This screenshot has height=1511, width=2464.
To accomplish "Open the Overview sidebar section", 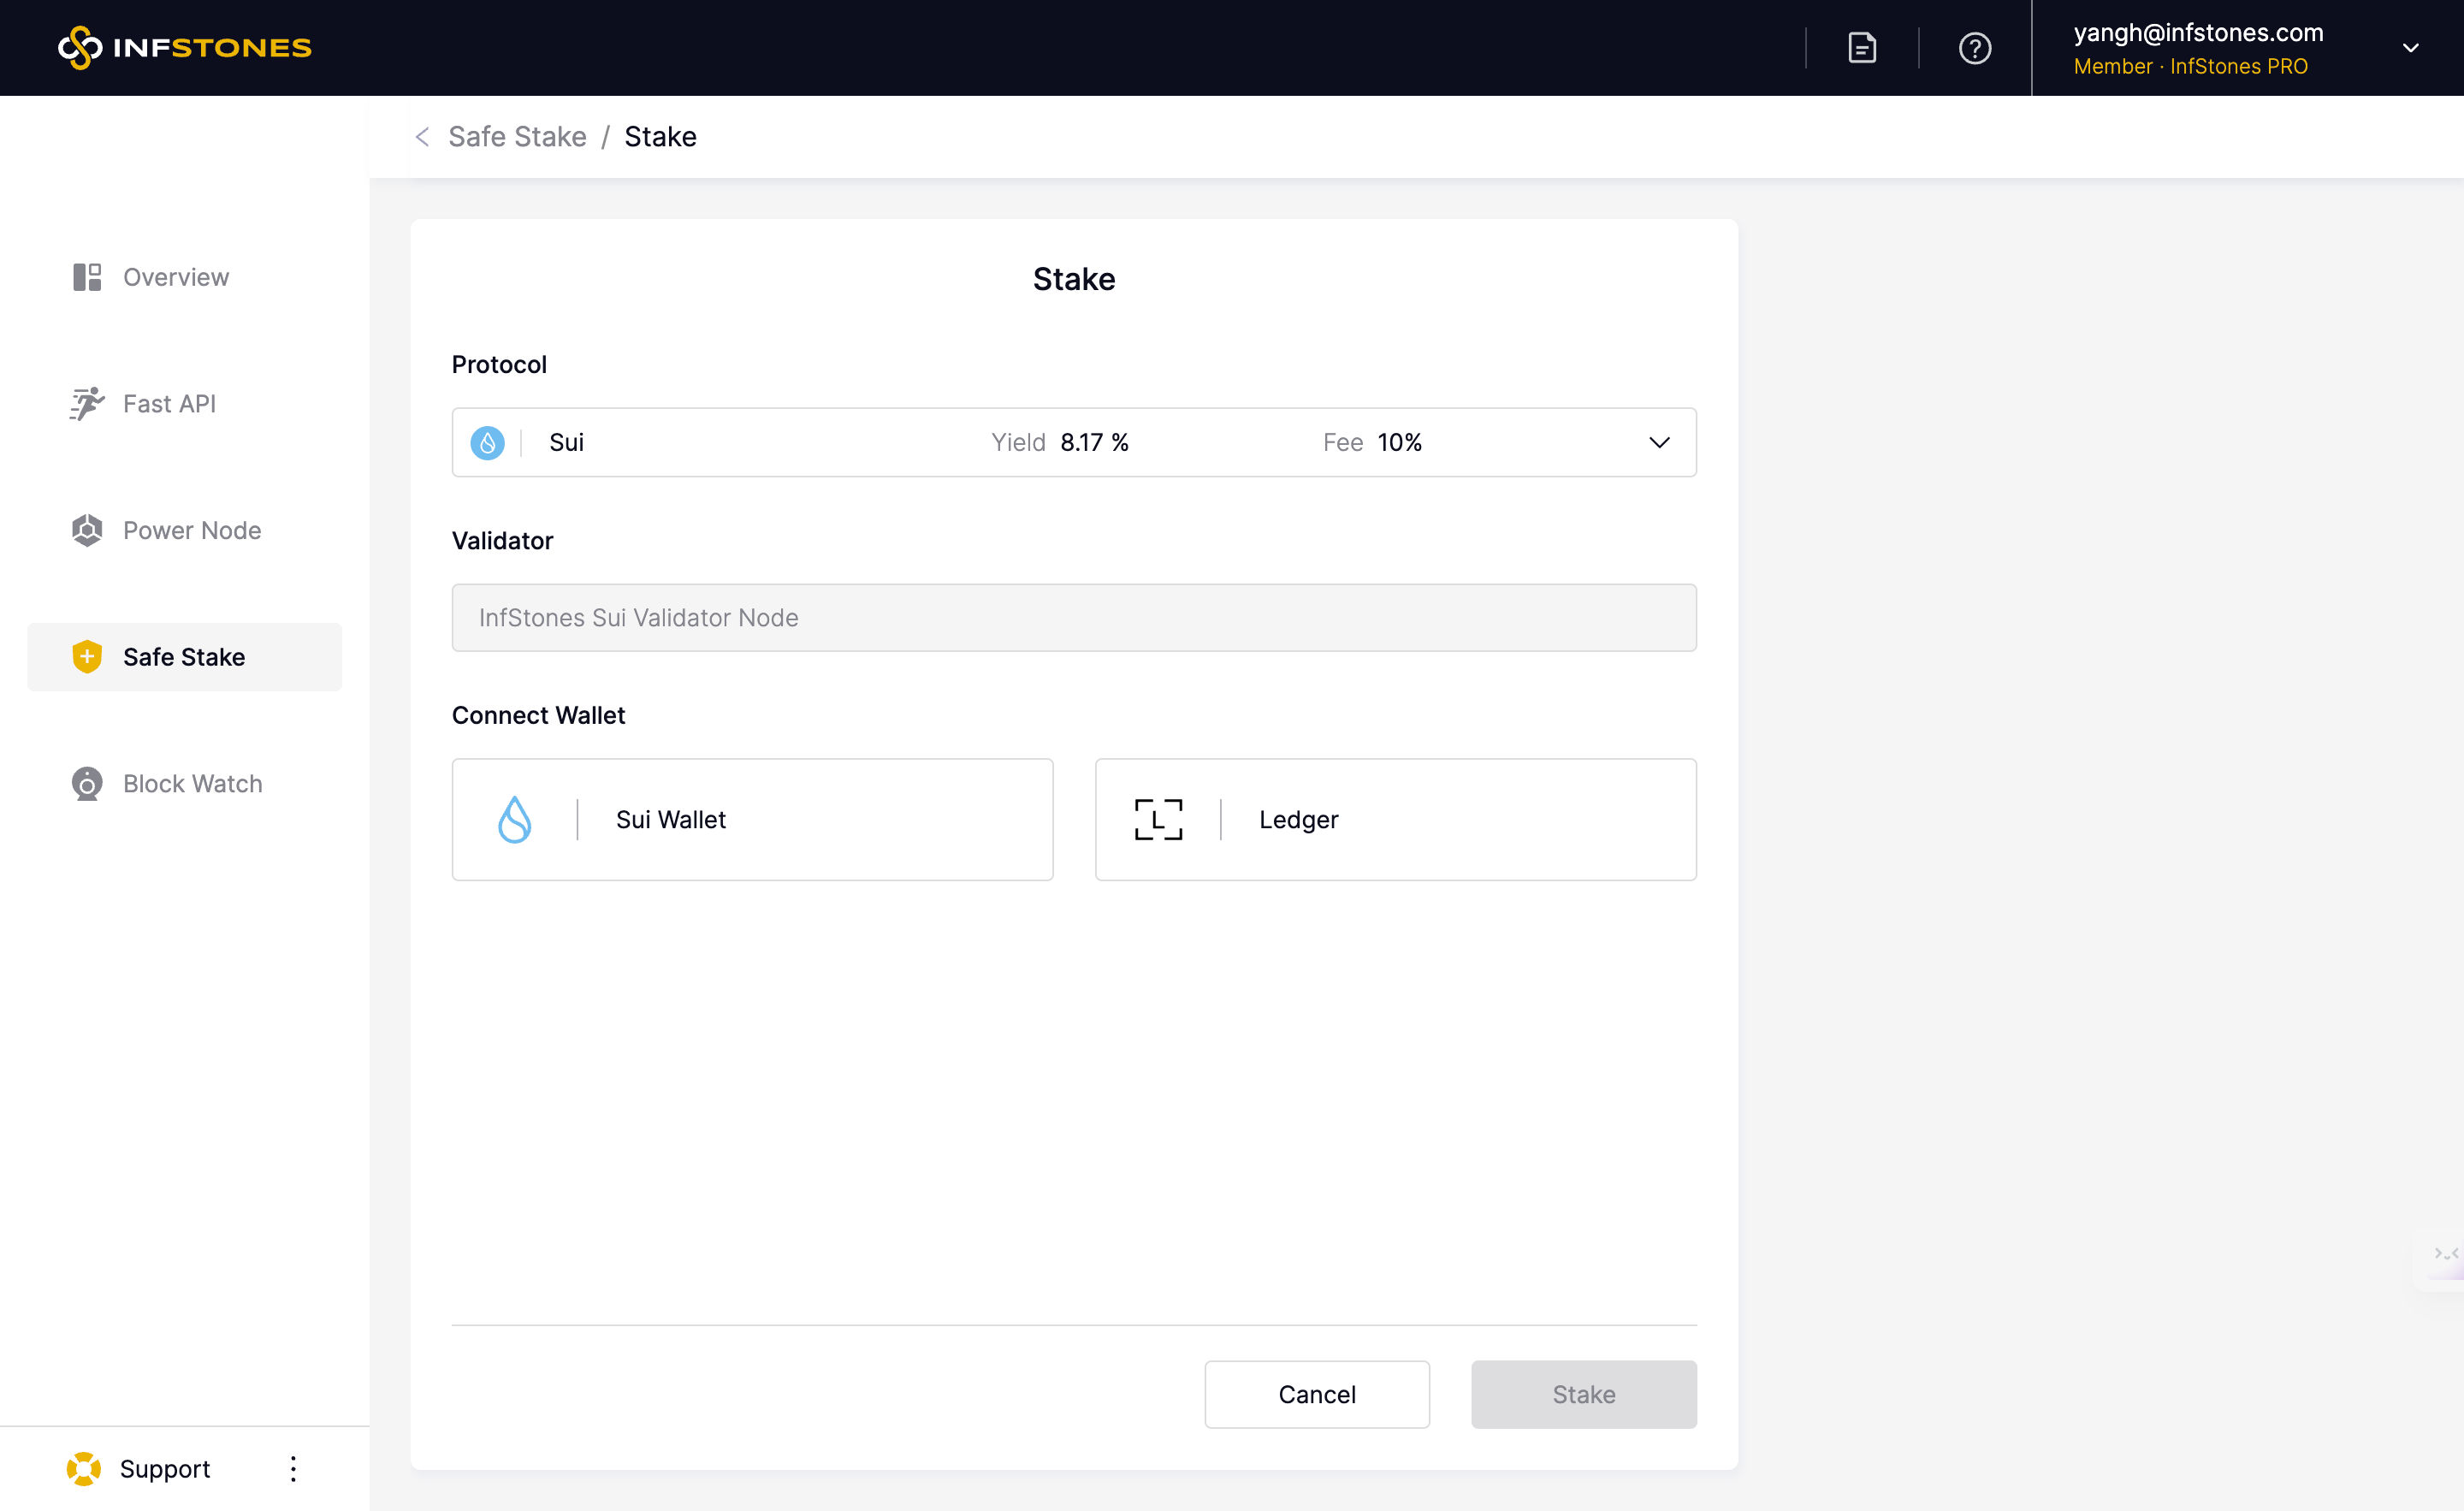I will tap(175, 277).
